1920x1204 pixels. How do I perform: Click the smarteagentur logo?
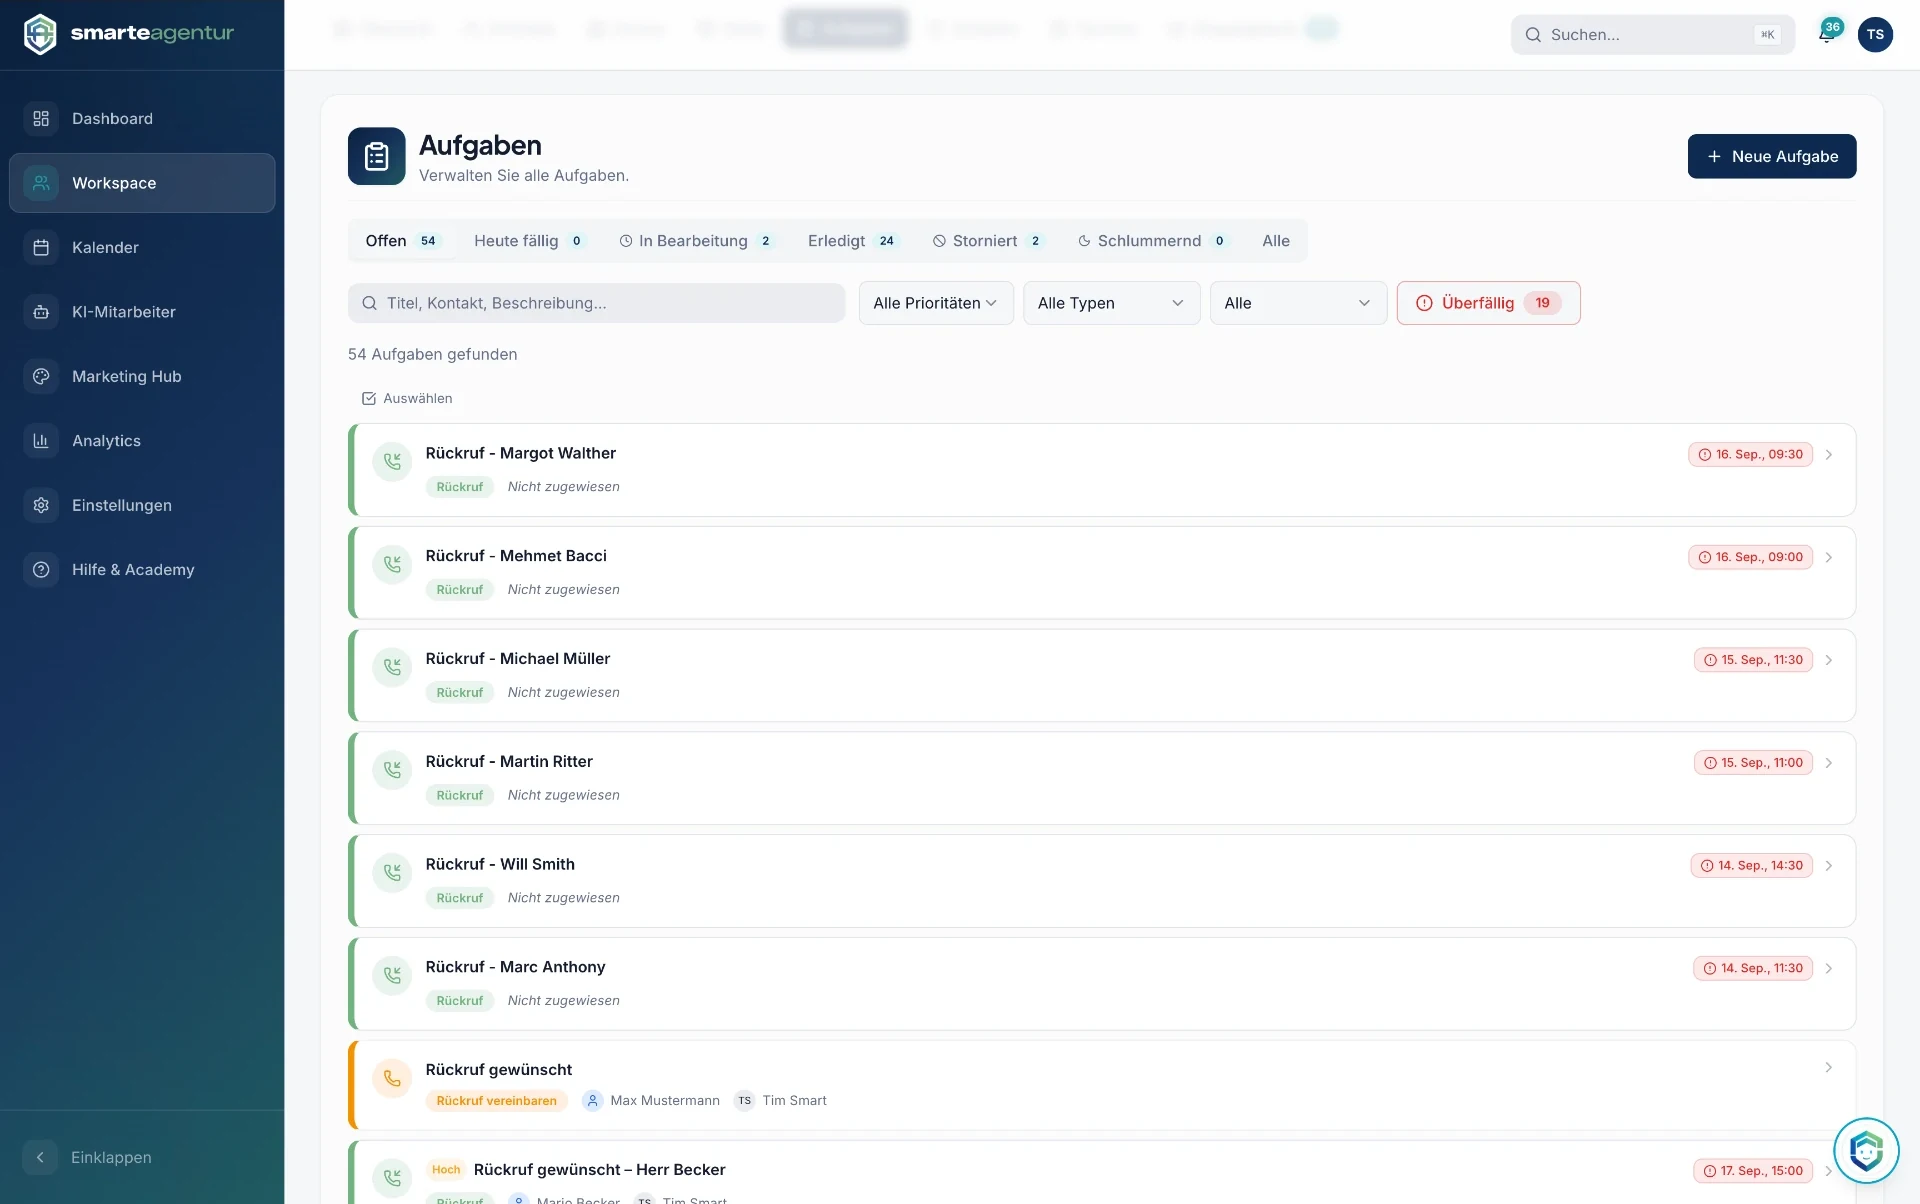[128, 34]
